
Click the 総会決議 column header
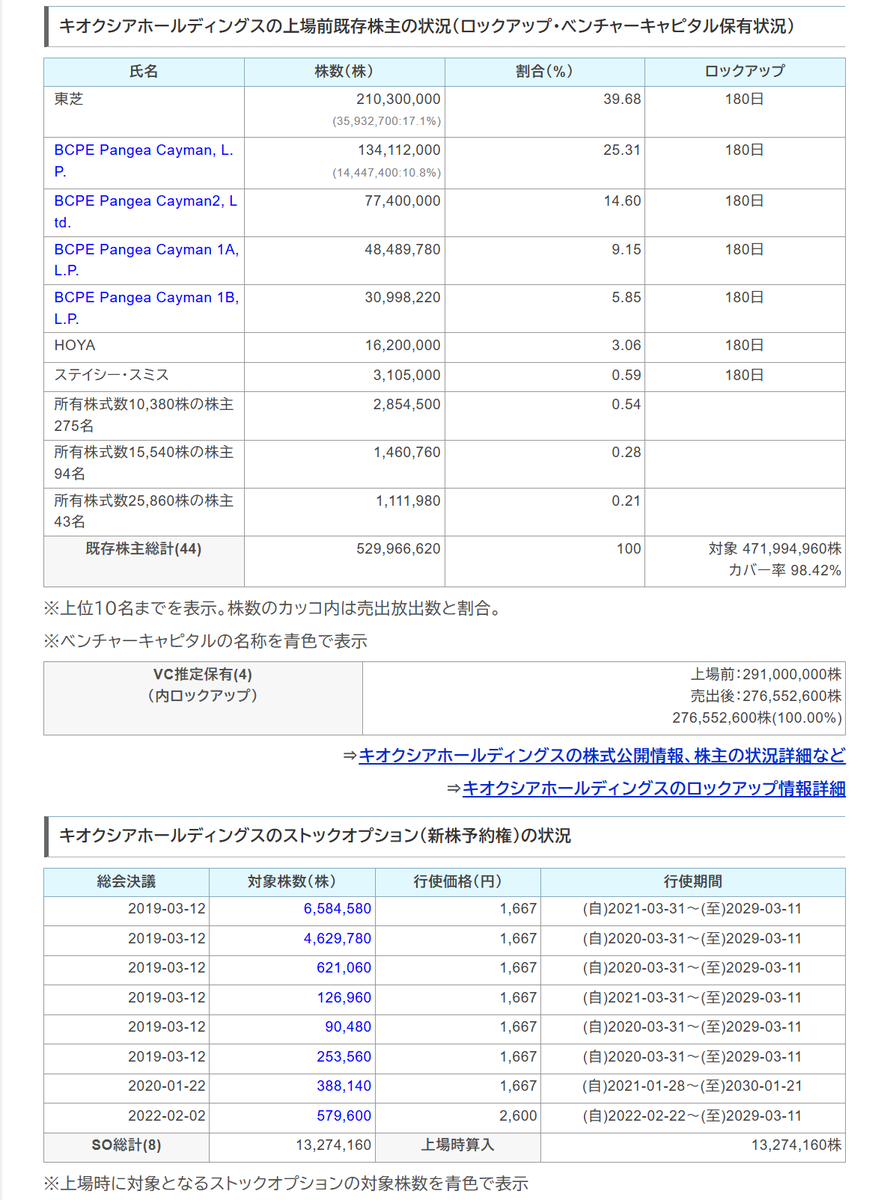[x=127, y=882]
